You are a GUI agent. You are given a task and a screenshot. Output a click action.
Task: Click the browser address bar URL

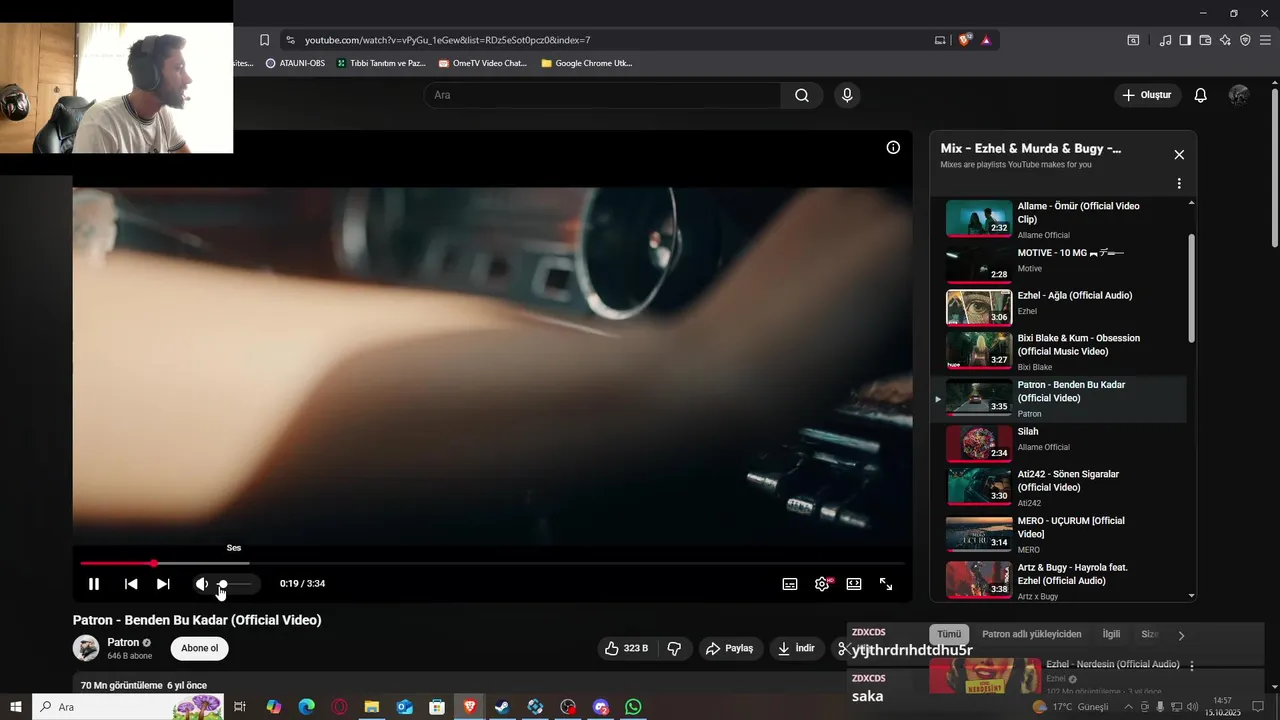coord(447,40)
